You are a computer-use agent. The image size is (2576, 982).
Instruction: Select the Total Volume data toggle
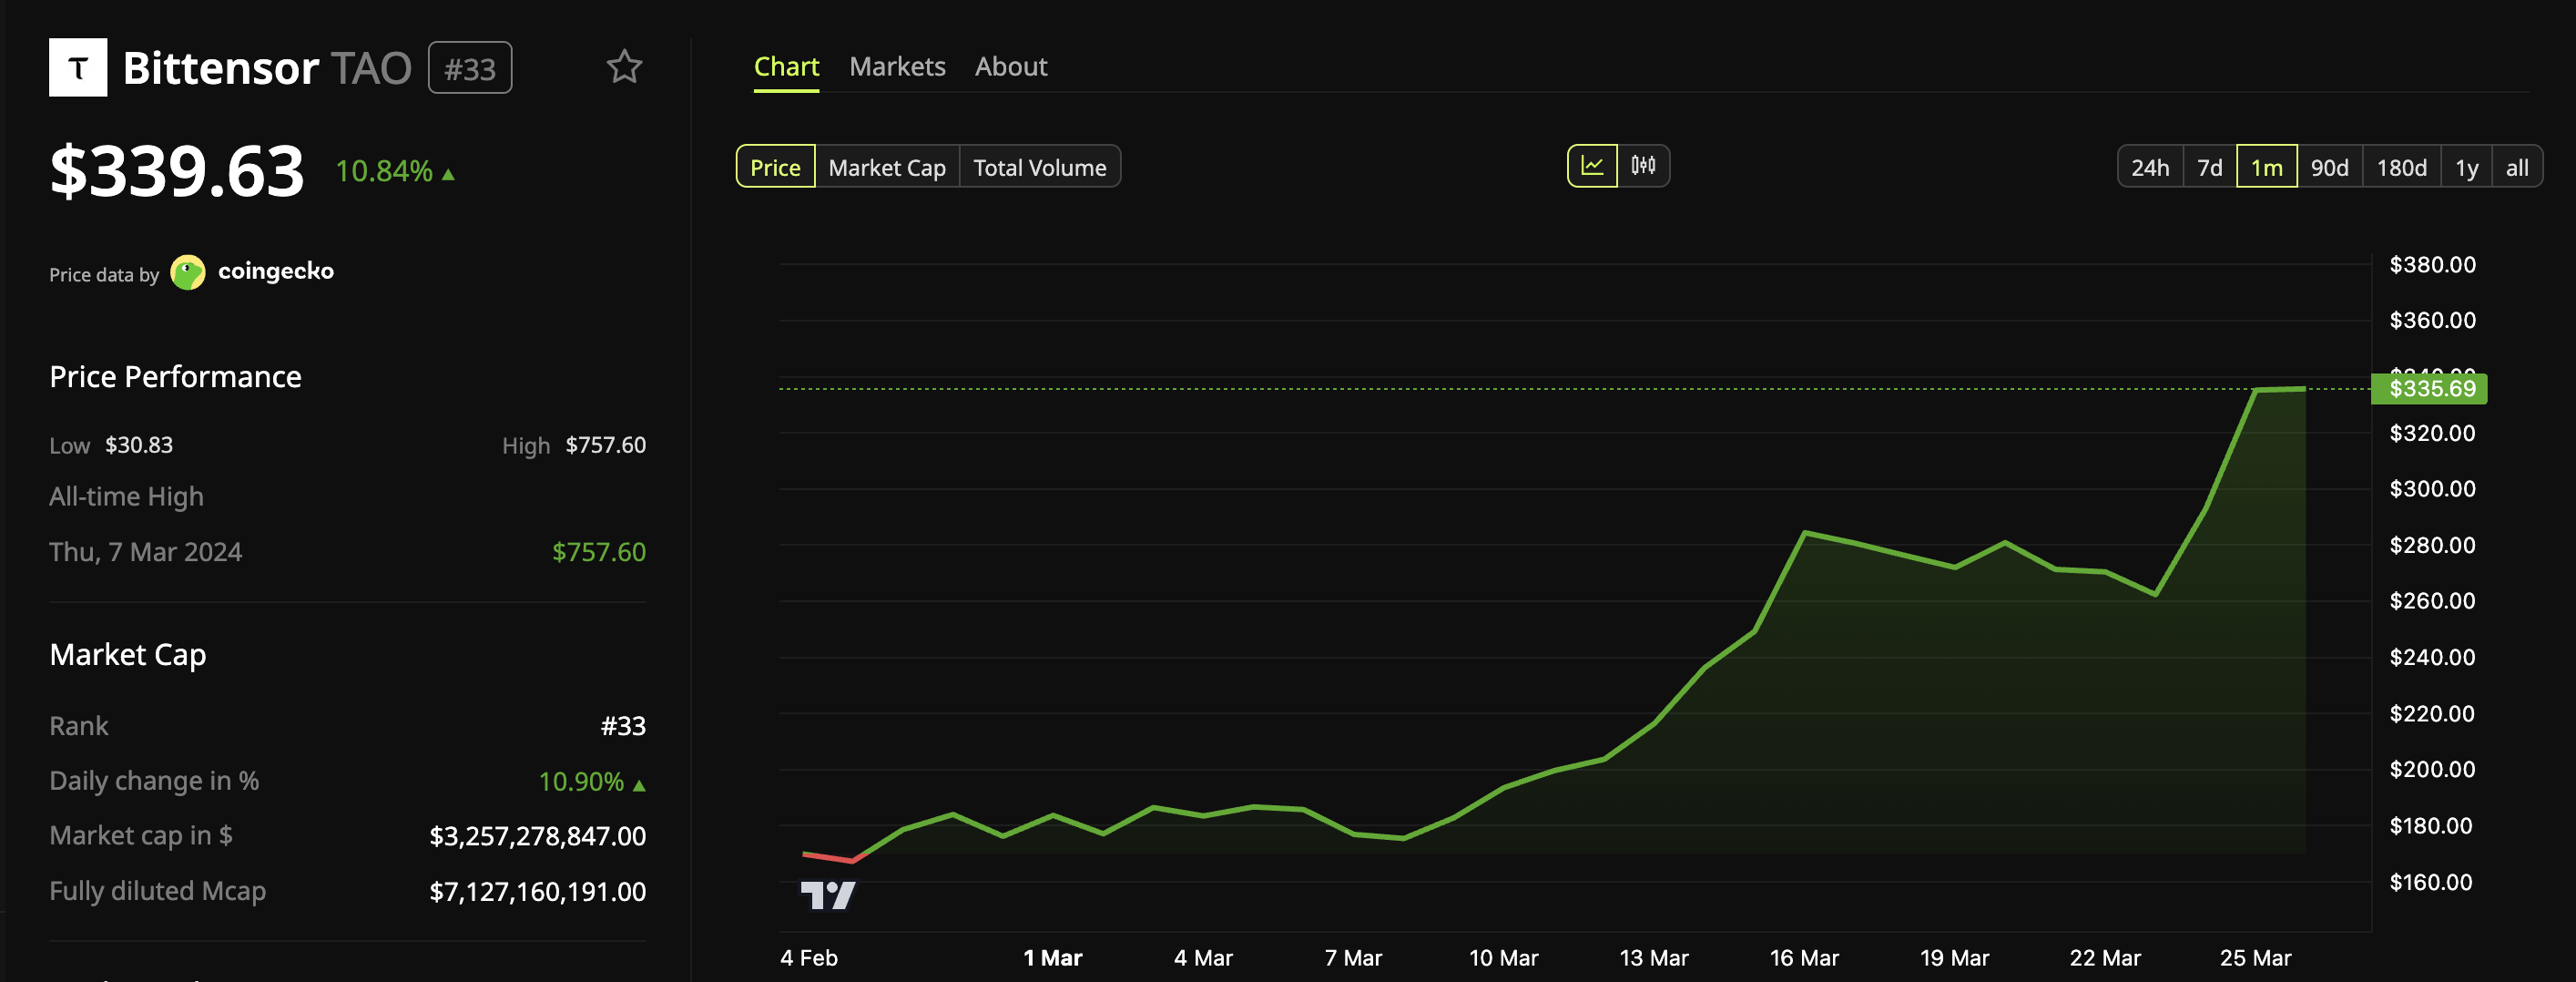pos(1040,167)
